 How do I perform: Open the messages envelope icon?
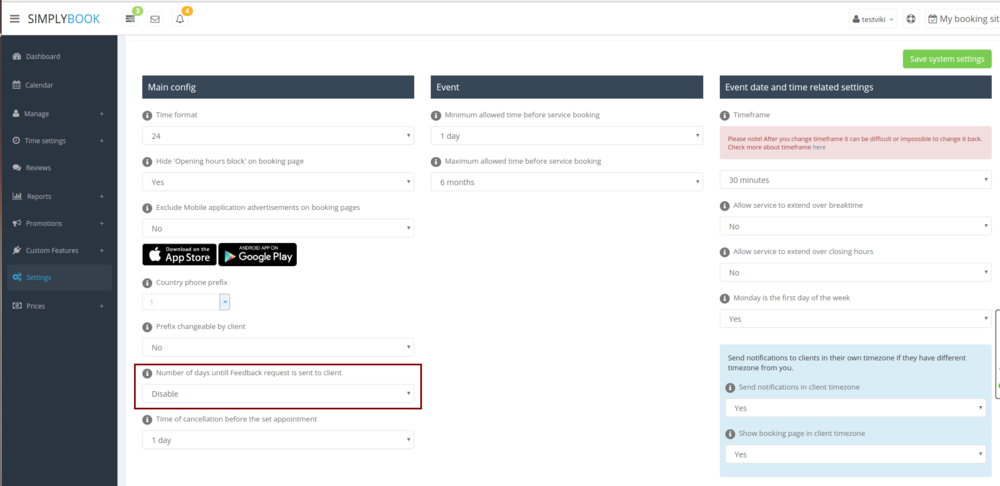[x=155, y=19]
